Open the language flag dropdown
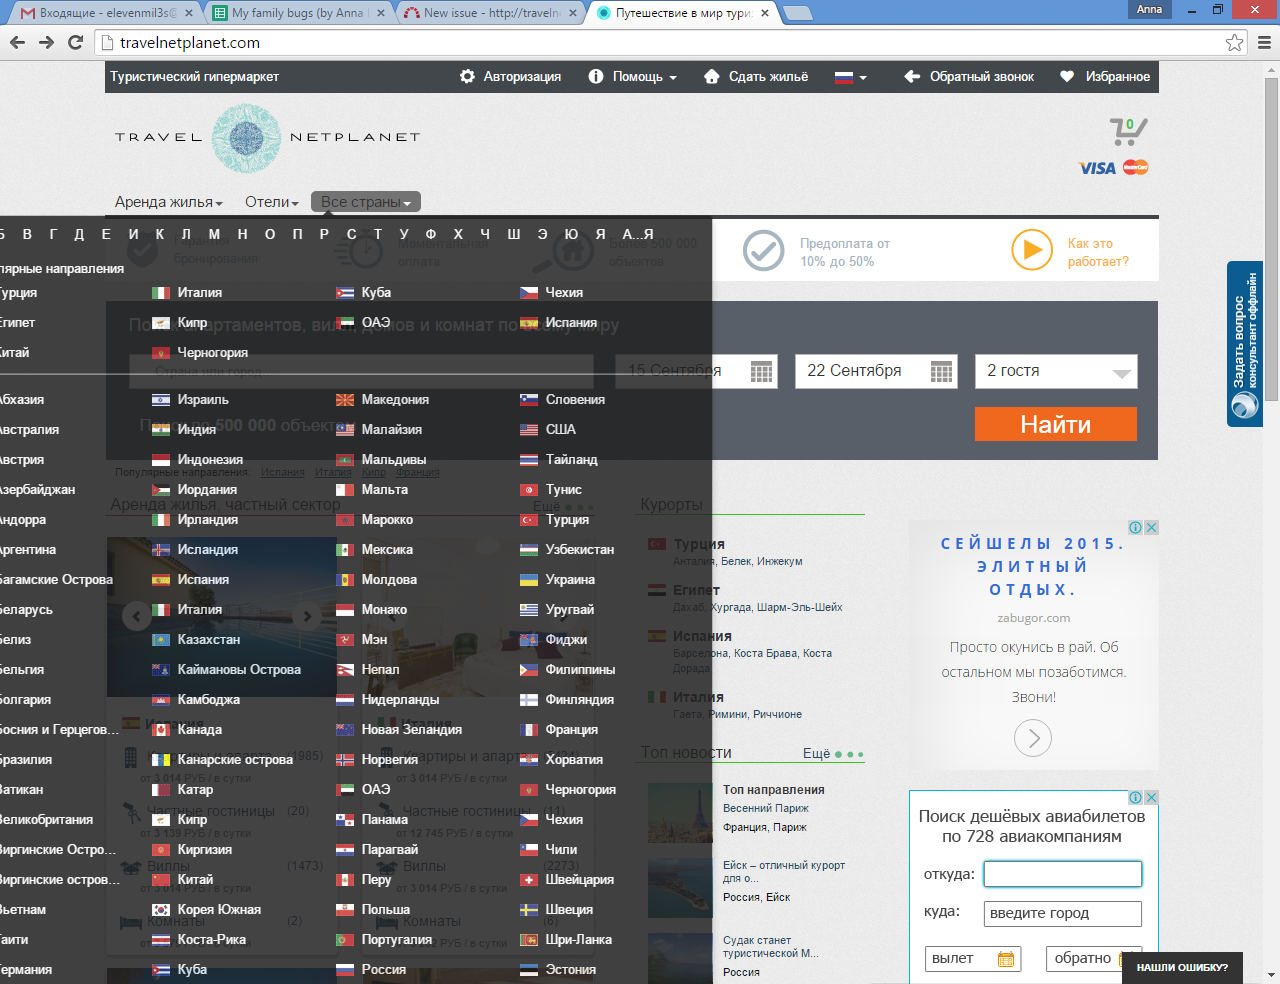This screenshot has height=984, width=1280. click(850, 77)
